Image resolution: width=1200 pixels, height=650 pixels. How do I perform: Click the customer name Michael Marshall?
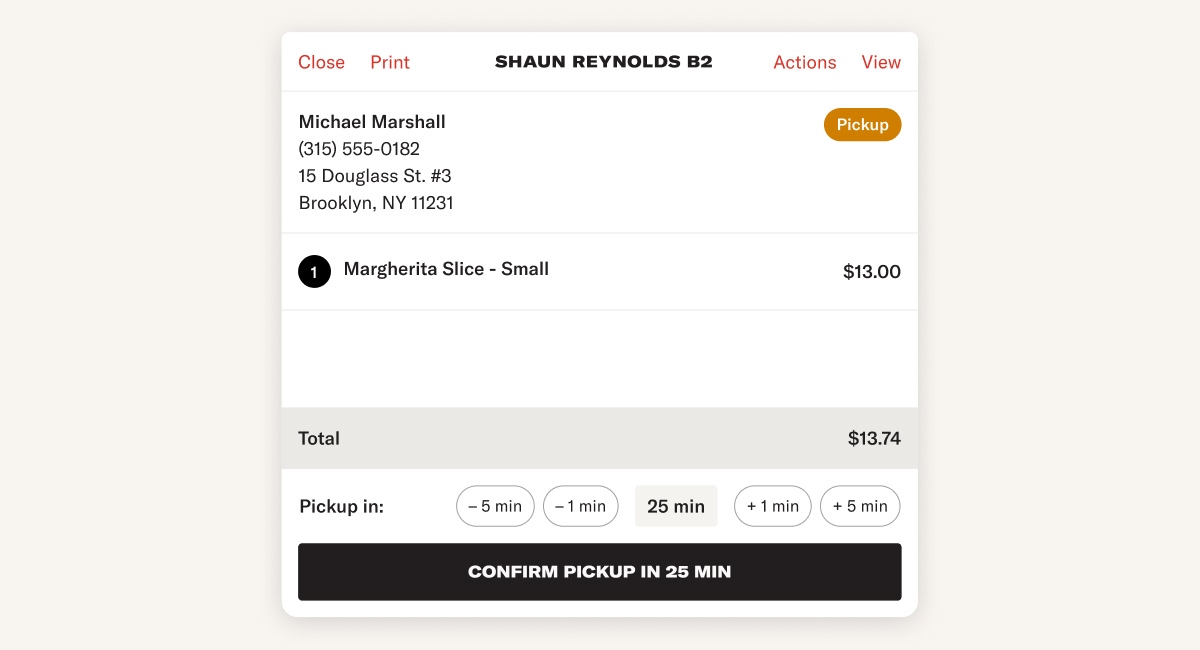click(x=372, y=122)
